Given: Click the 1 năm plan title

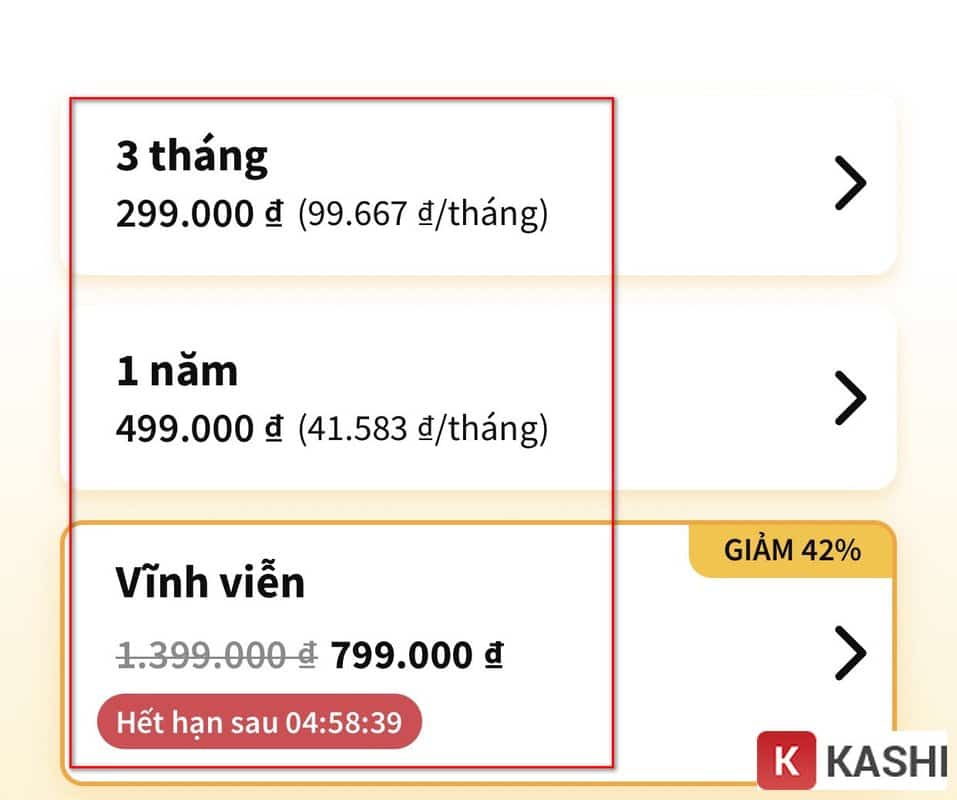Looking at the screenshot, I should pyautogui.click(x=175, y=369).
